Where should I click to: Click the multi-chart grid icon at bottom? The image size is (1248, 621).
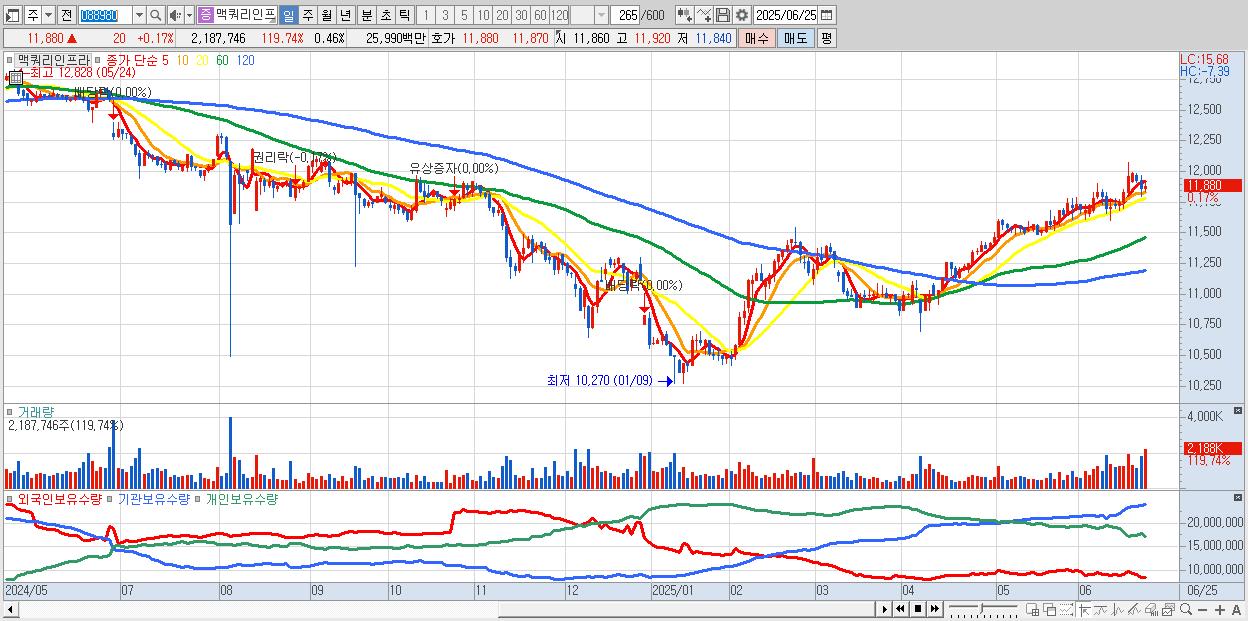(x=1033, y=610)
